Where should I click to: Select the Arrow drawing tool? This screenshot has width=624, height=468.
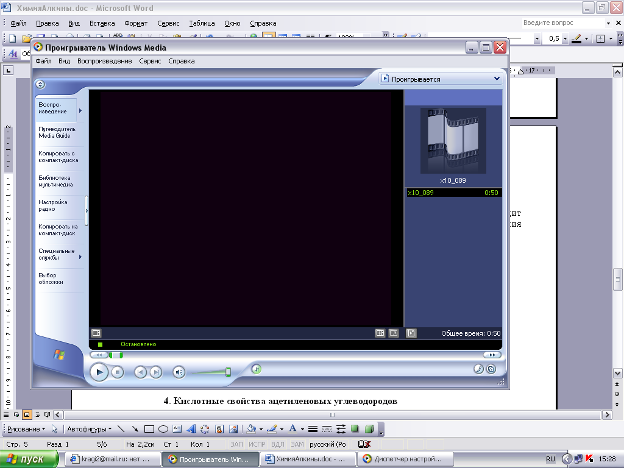[135, 429]
